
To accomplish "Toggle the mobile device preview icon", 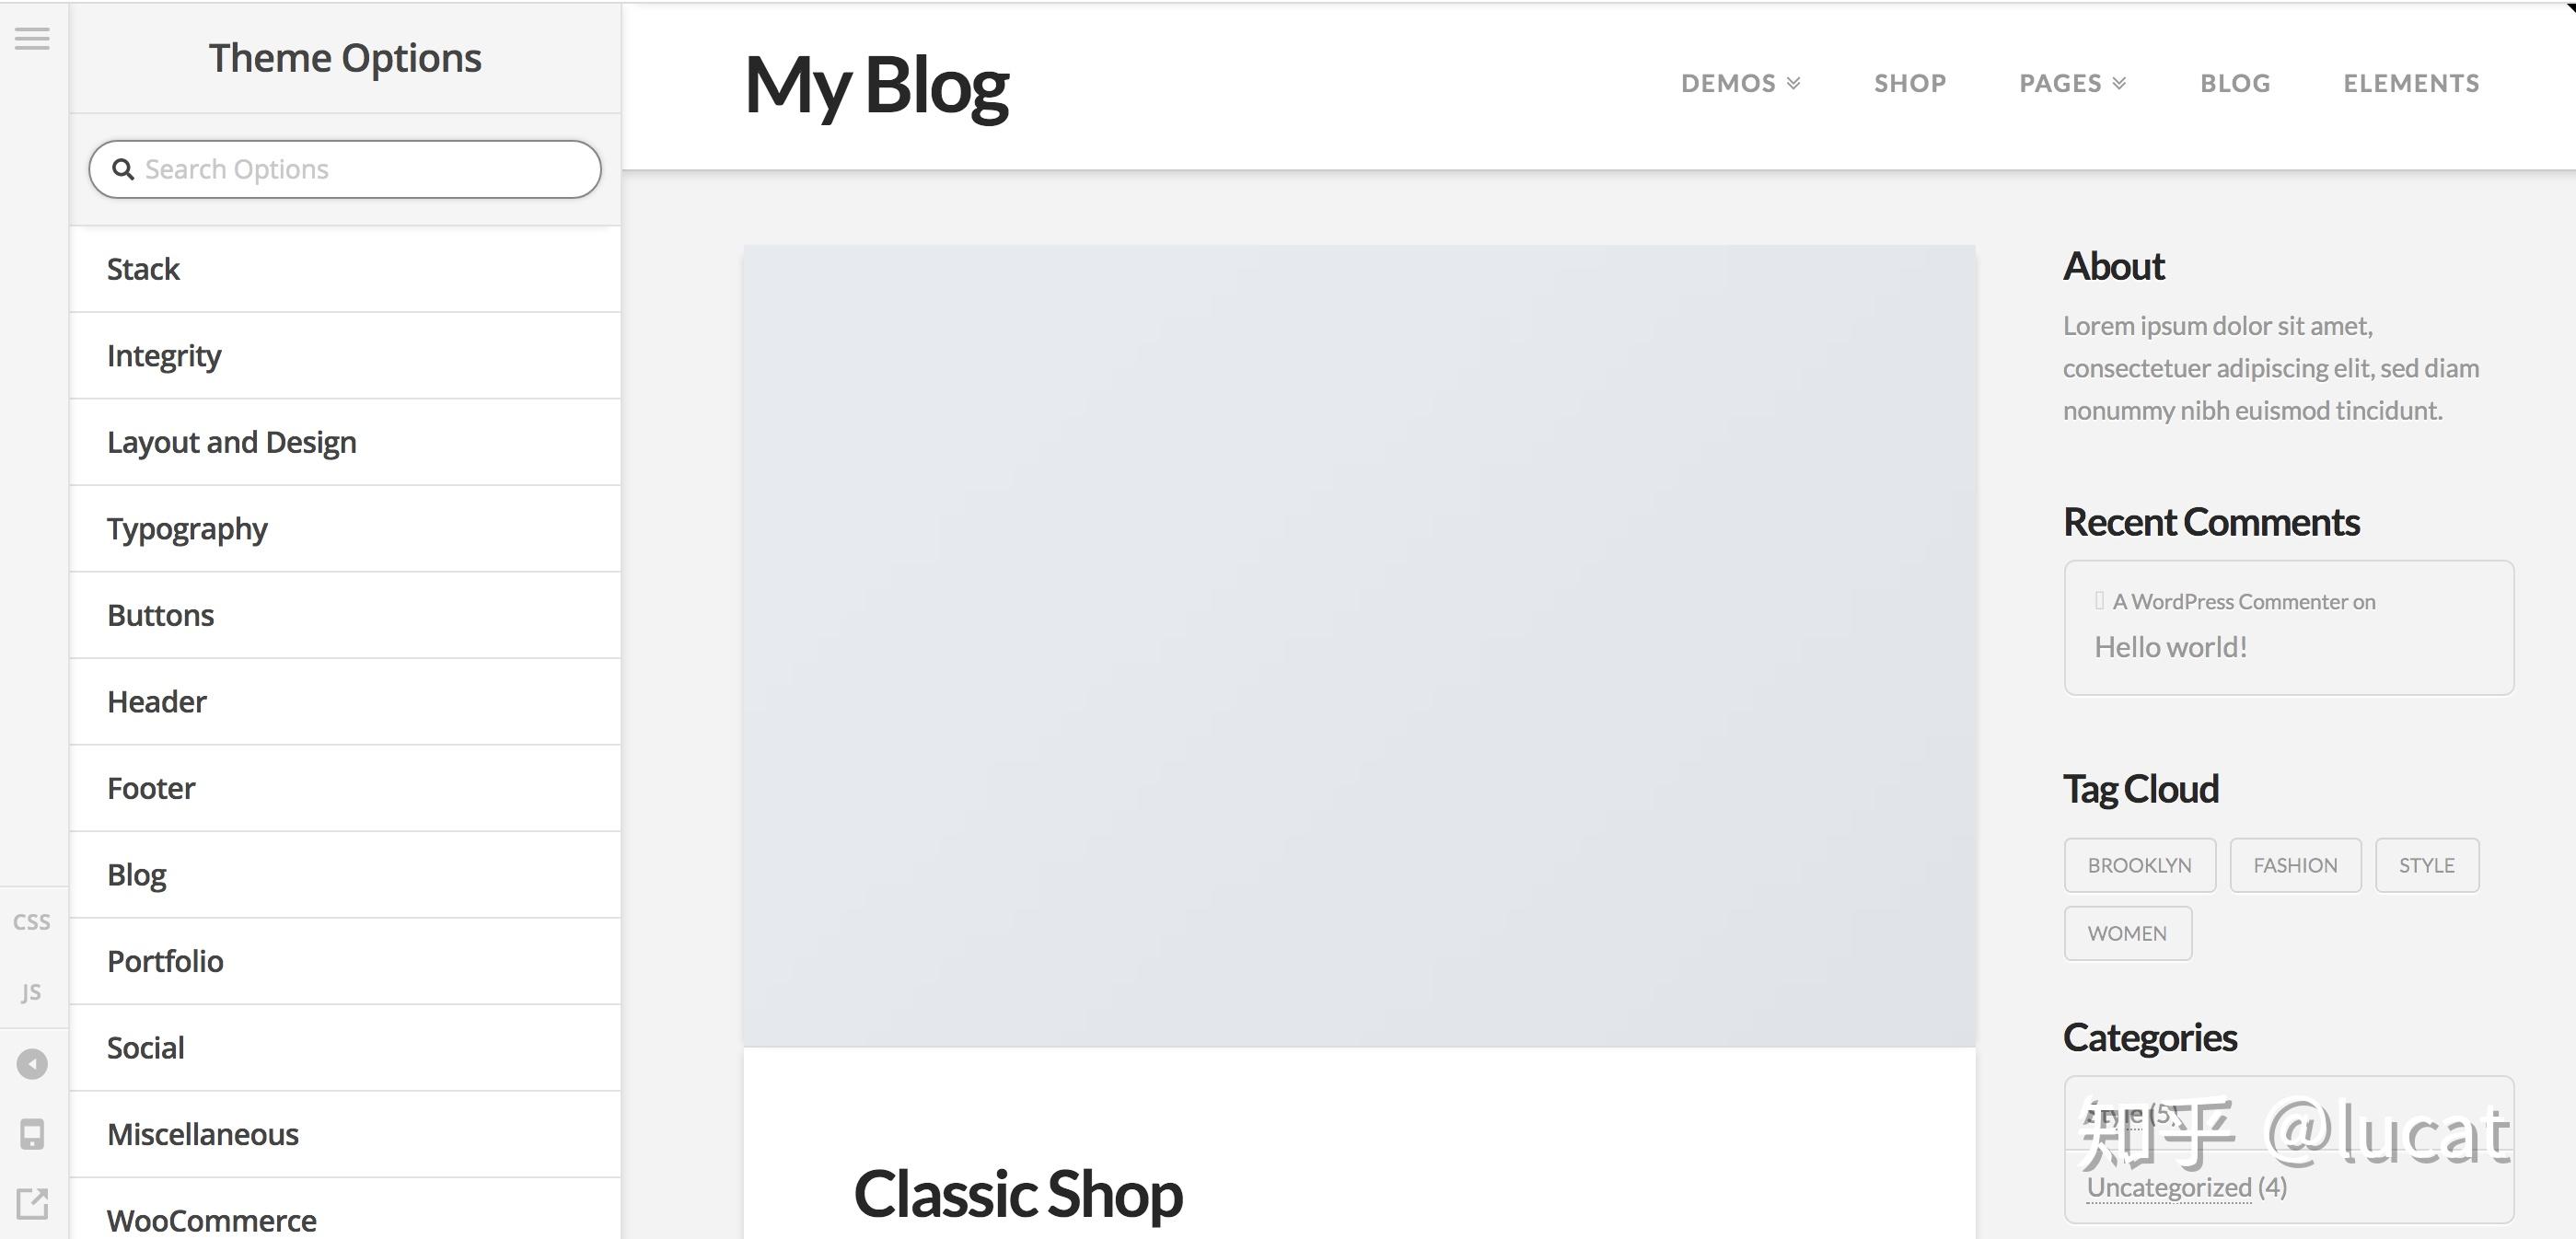I will [32, 1134].
